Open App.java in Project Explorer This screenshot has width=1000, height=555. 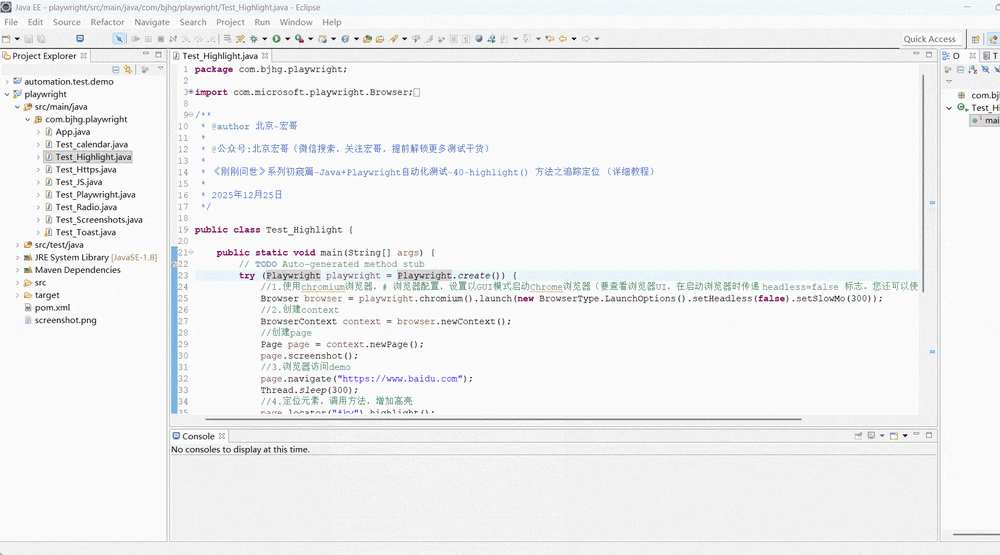72,131
